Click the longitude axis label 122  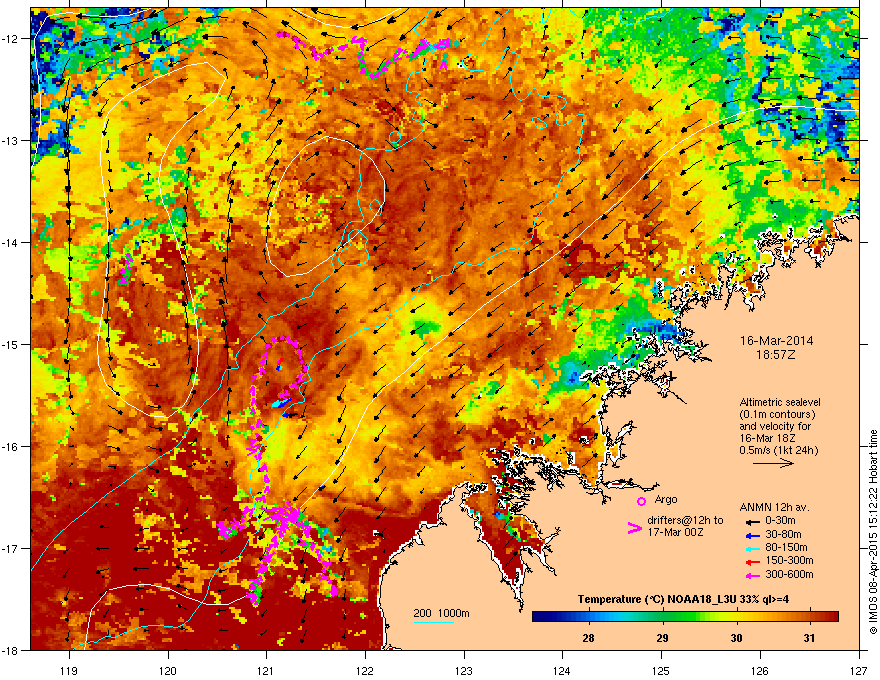tap(365, 670)
